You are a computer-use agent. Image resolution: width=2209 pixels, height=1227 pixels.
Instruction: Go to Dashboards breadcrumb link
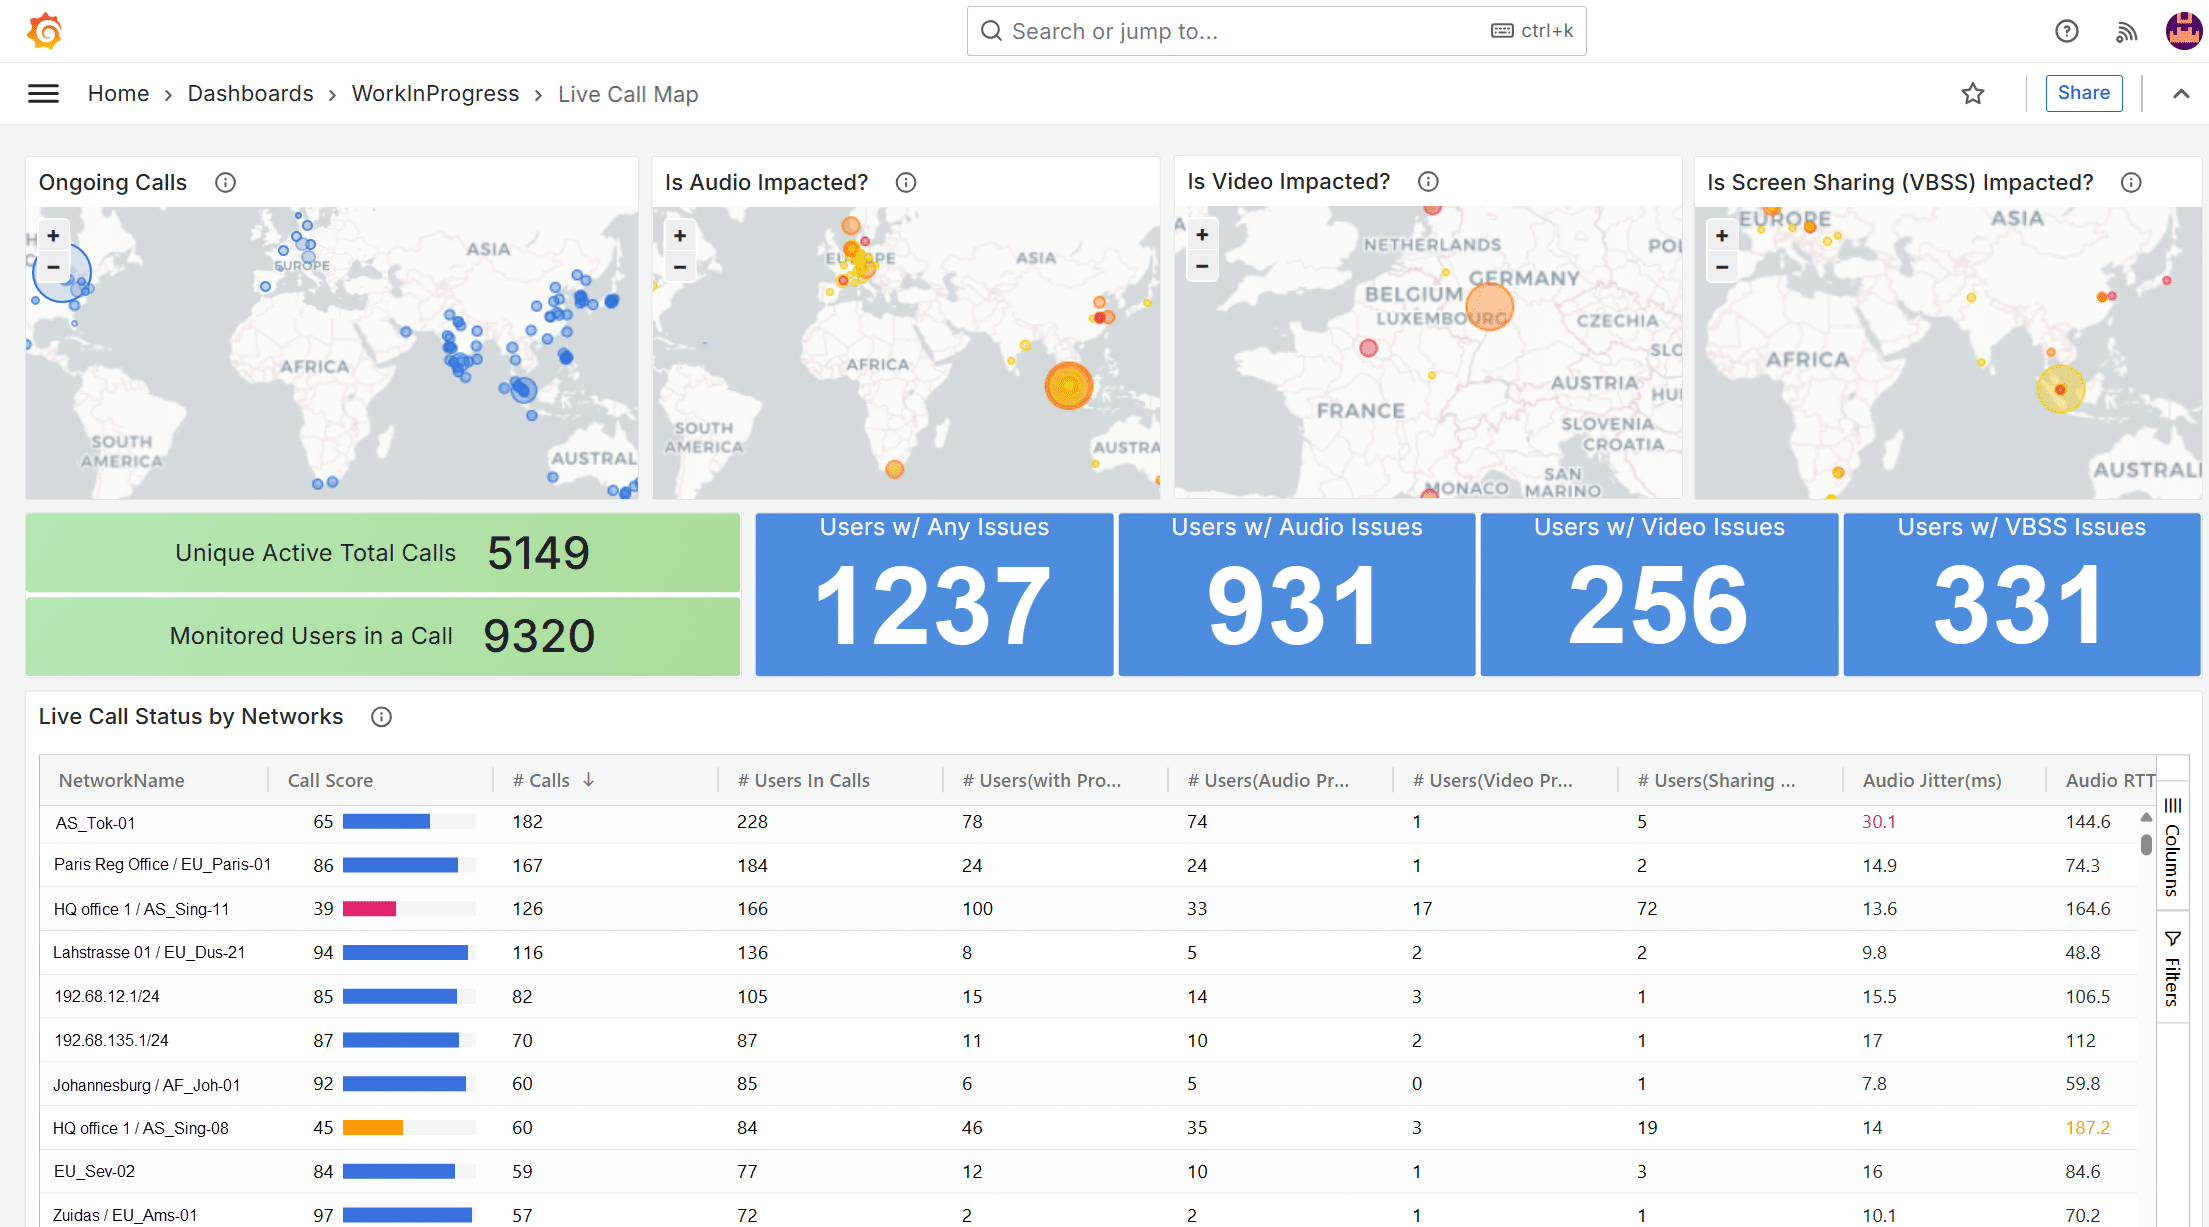pos(250,94)
